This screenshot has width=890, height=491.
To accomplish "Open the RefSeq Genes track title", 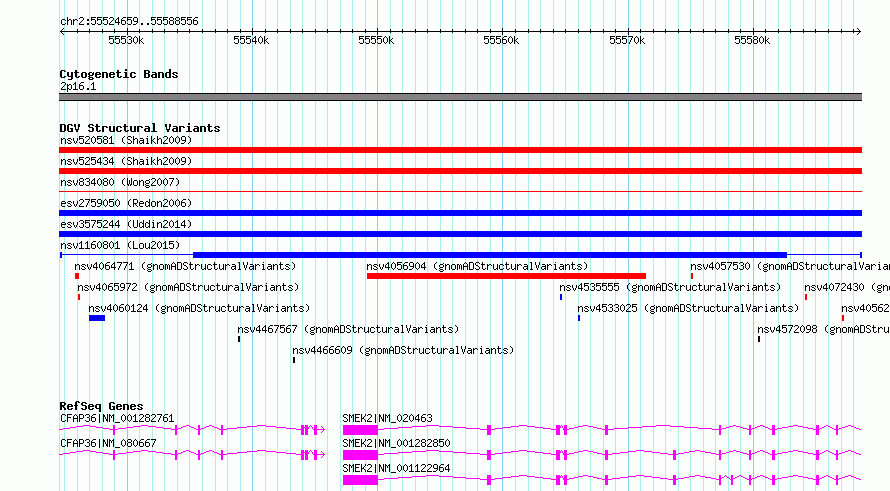I will pyautogui.click(x=102, y=406).
